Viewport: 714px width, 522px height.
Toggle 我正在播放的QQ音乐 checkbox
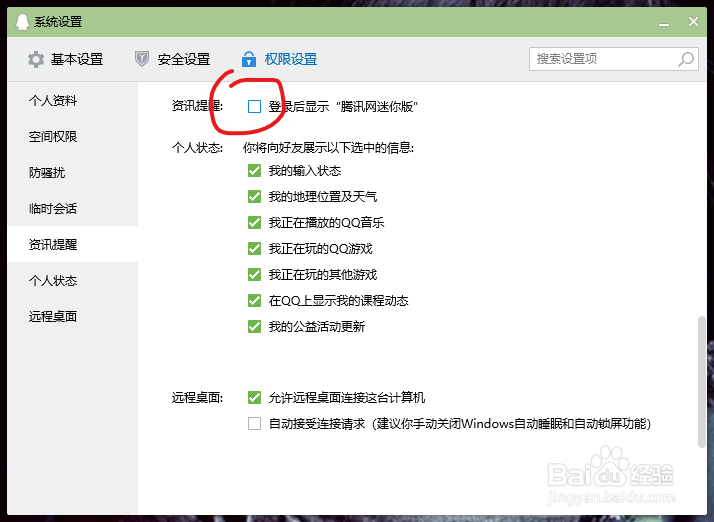pyautogui.click(x=254, y=223)
